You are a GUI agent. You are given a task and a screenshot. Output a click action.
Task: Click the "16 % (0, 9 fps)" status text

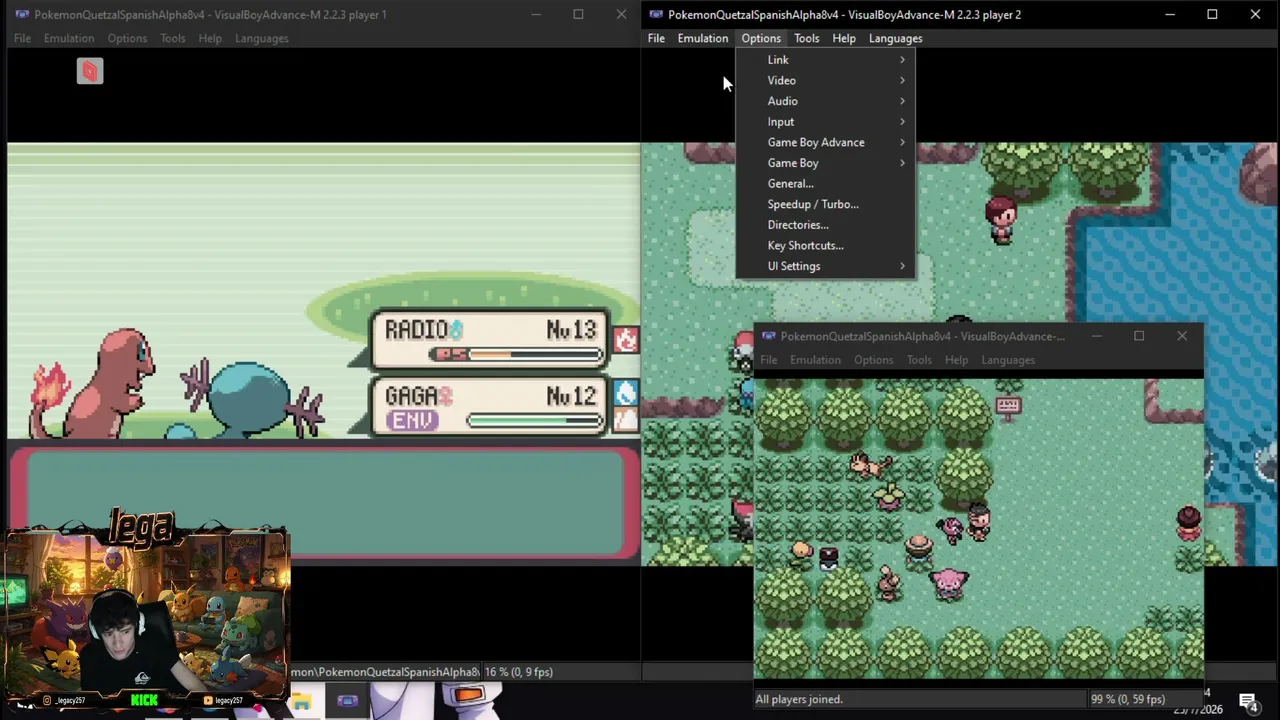519,672
